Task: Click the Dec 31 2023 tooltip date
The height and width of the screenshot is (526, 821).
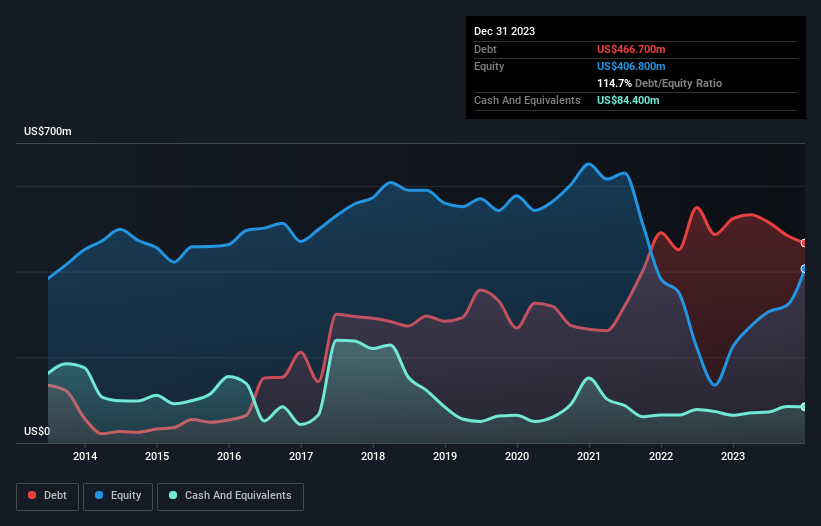Action: [x=504, y=31]
